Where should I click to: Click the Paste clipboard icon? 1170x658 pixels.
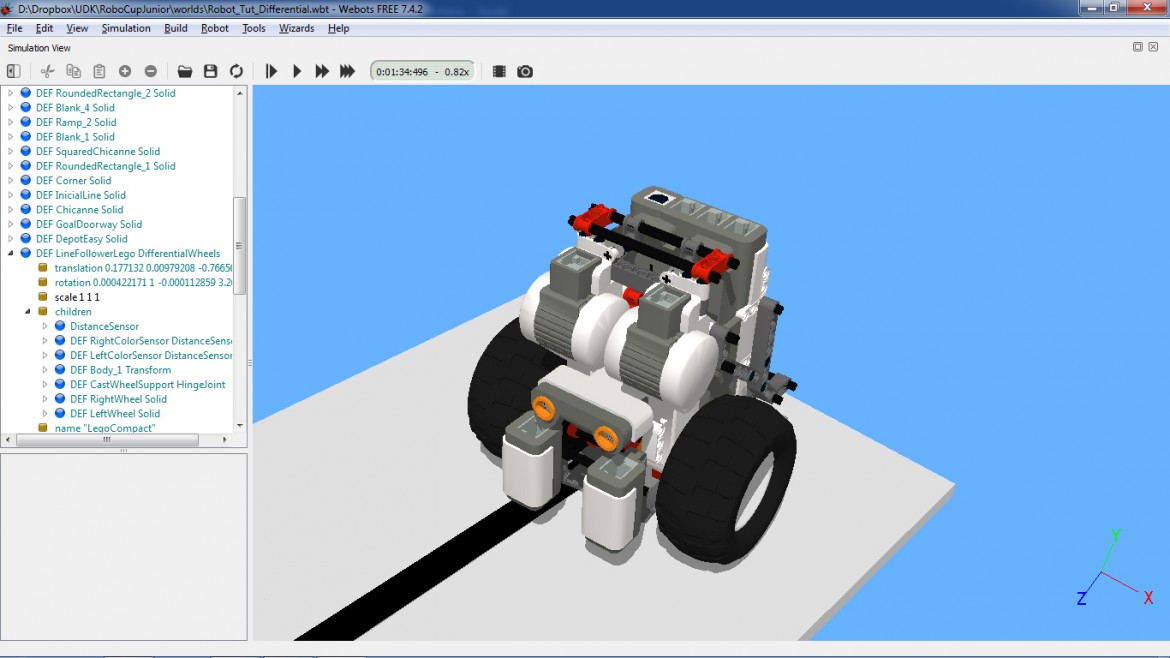point(99,72)
